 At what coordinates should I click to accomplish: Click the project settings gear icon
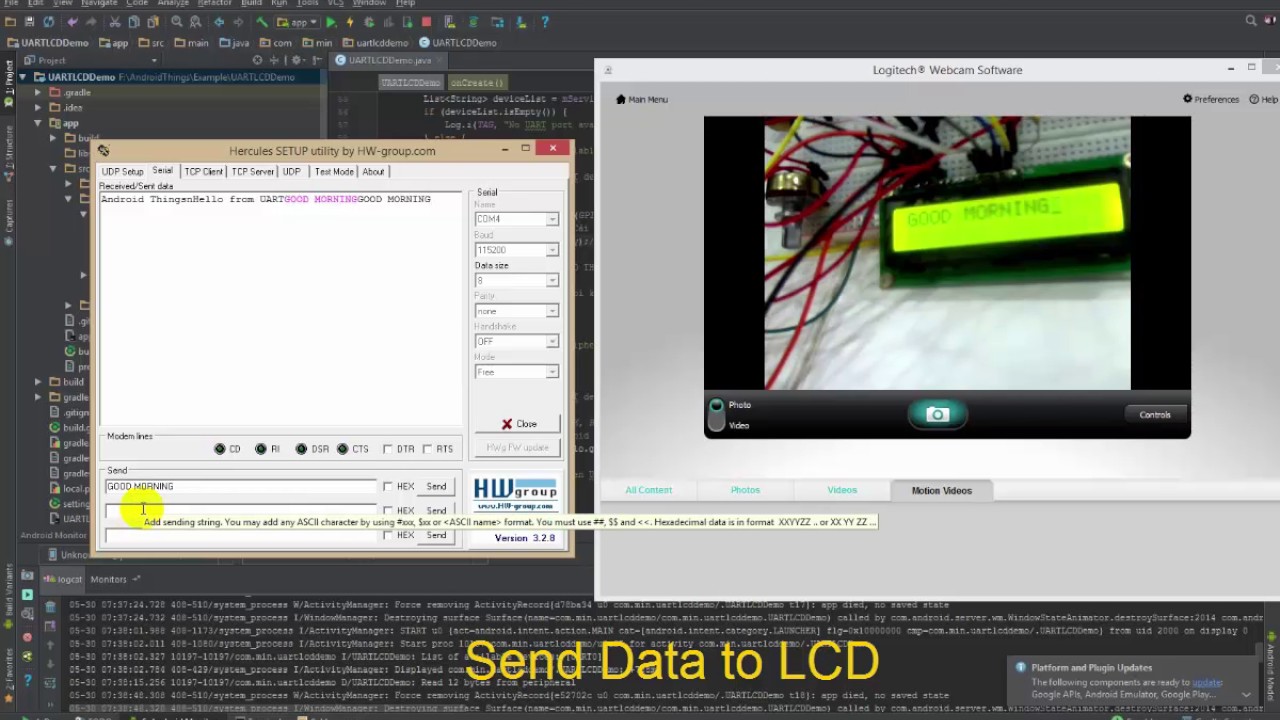coord(297,60)
